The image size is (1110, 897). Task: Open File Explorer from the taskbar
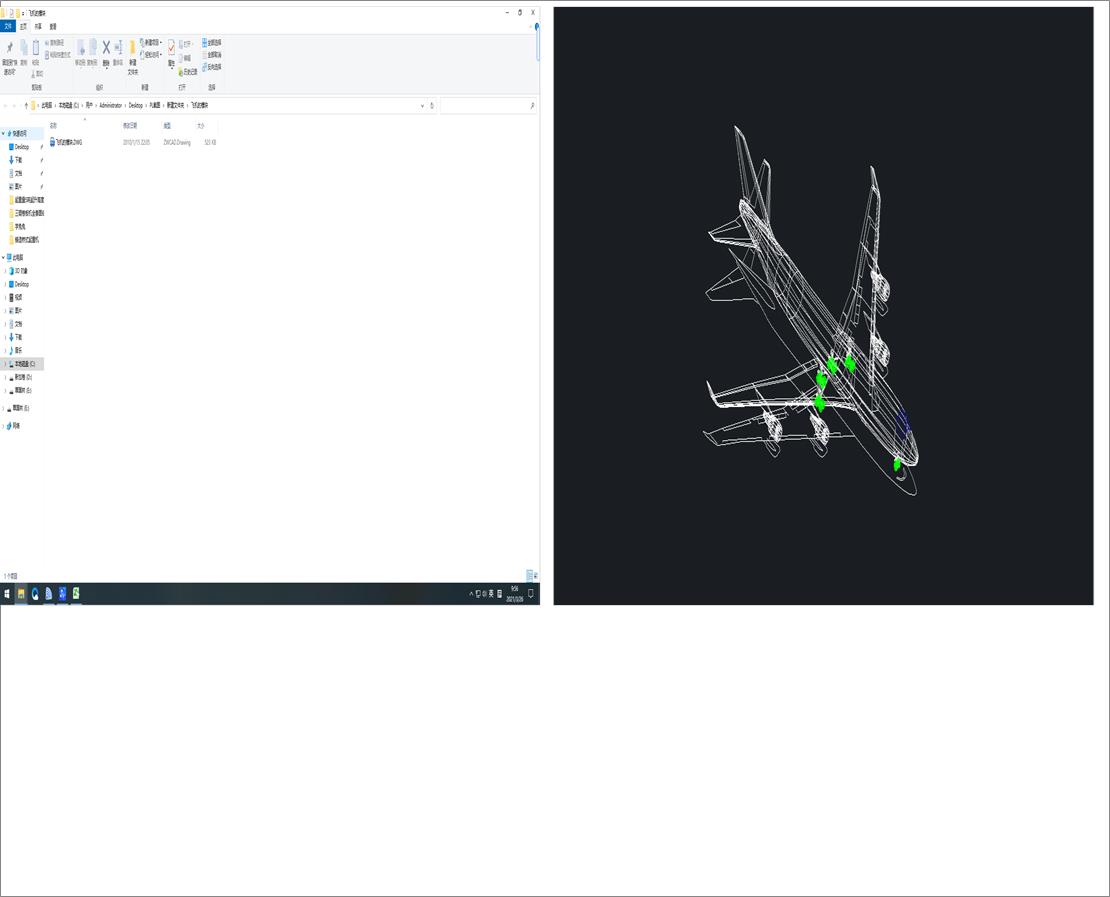(21, 594)
